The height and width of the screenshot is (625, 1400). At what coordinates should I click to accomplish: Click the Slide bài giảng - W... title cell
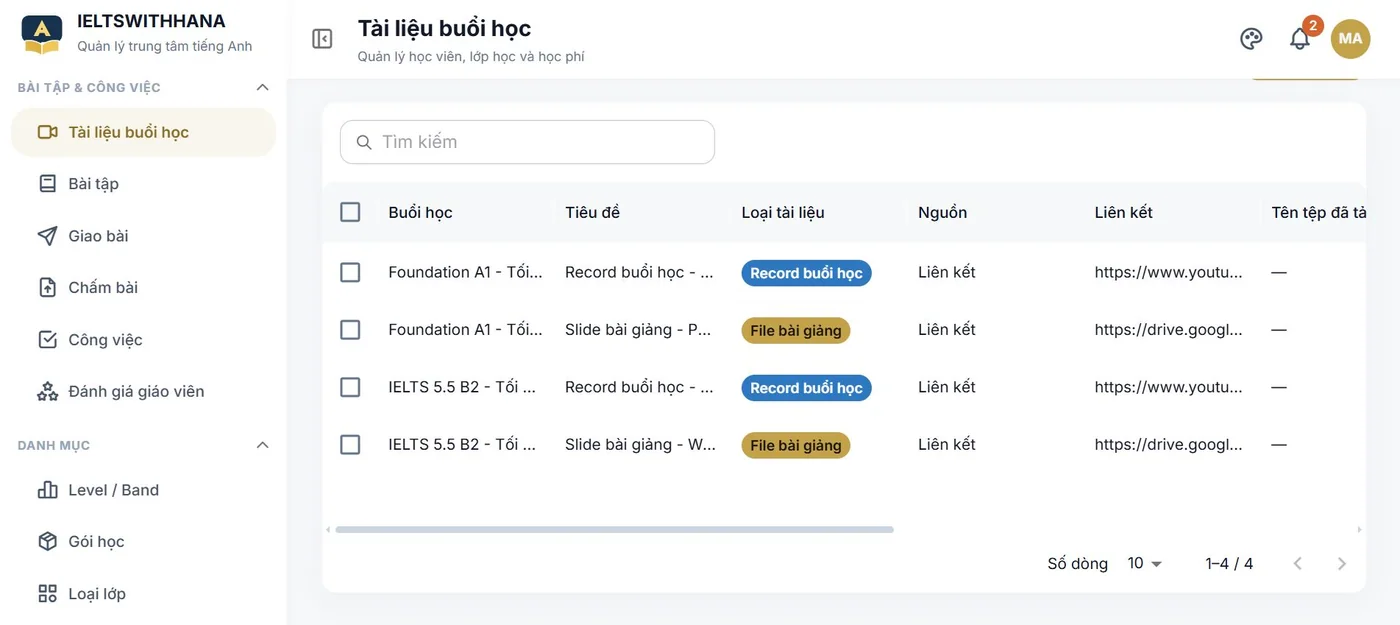tap(640, 445)
